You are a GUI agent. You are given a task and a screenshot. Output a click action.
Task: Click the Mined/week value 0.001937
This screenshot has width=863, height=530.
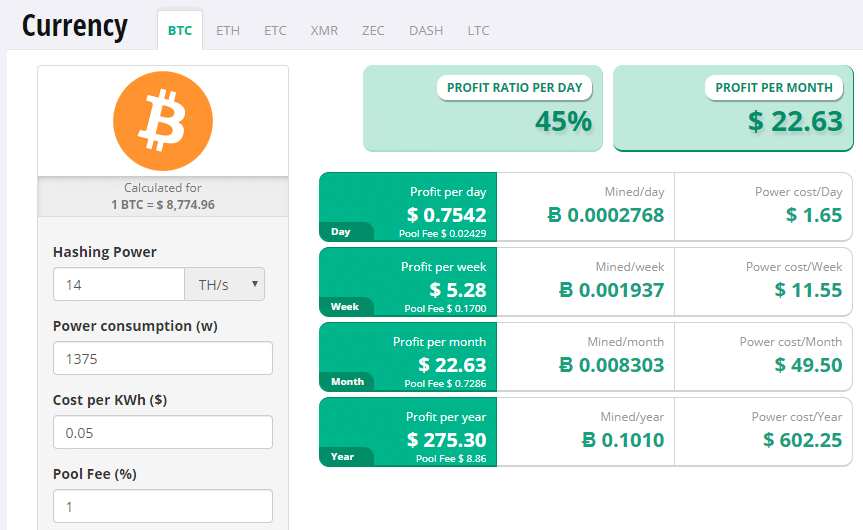pos(621,290)
